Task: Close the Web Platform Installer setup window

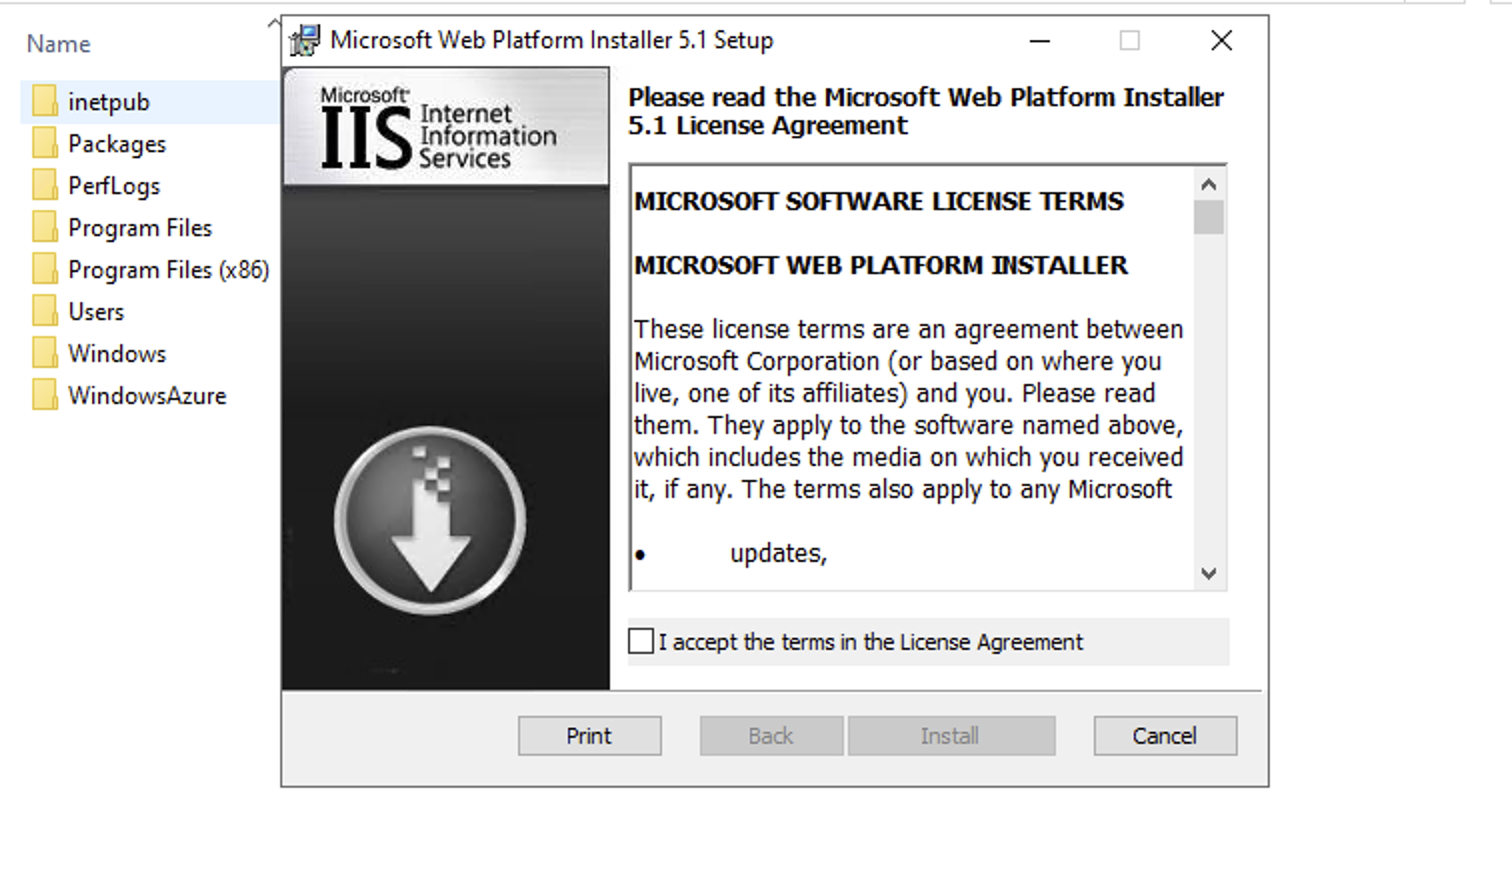Action: [x=1221, y=41]
